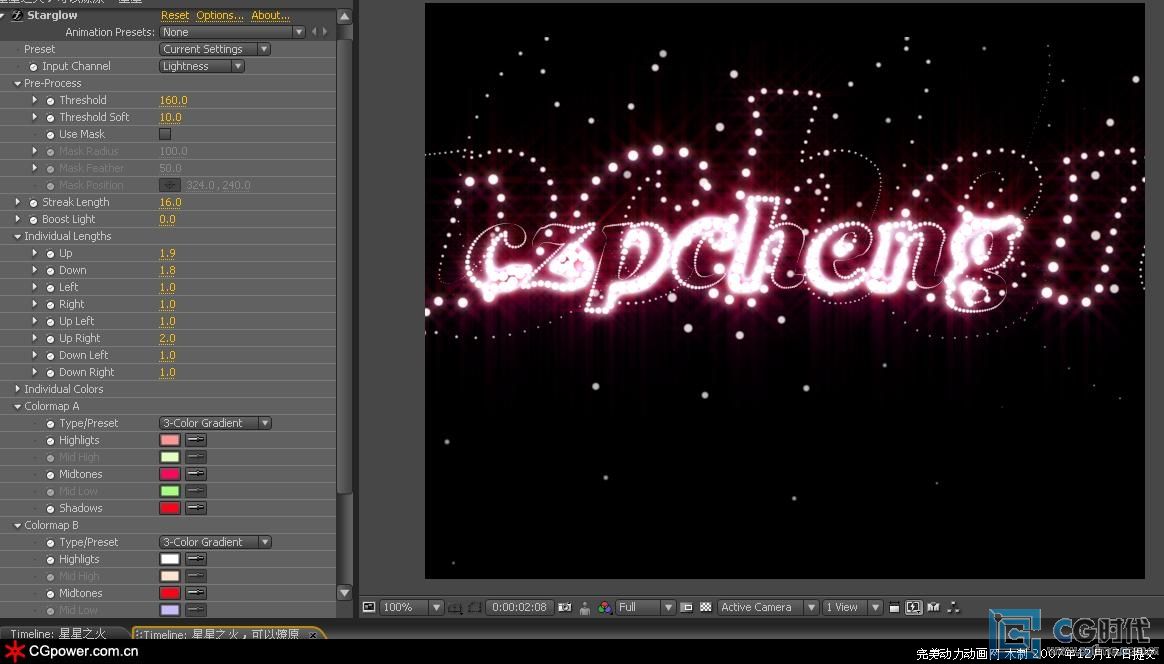Collapse the Colormap A group

pos(17,406)
